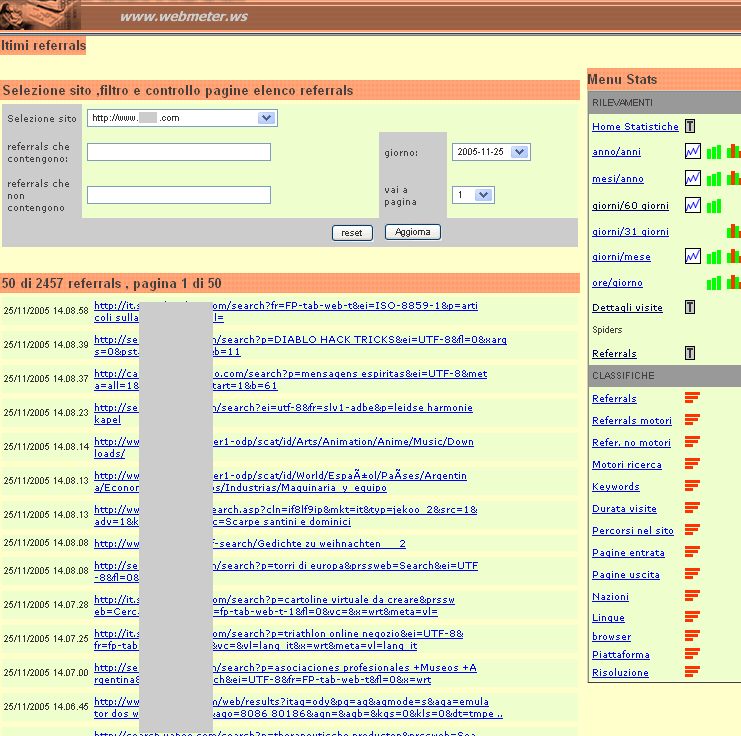Focus the 'referrals che non contengono' field
This screenshot has width=741, height=736.
click(x=179, y=195)
